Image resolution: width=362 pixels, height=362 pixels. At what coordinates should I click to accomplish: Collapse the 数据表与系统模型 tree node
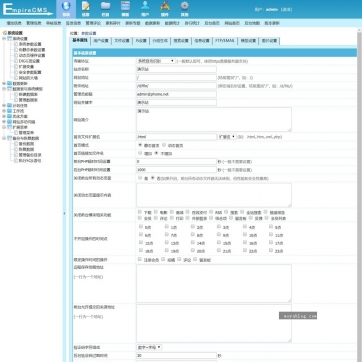click(4, 89)
